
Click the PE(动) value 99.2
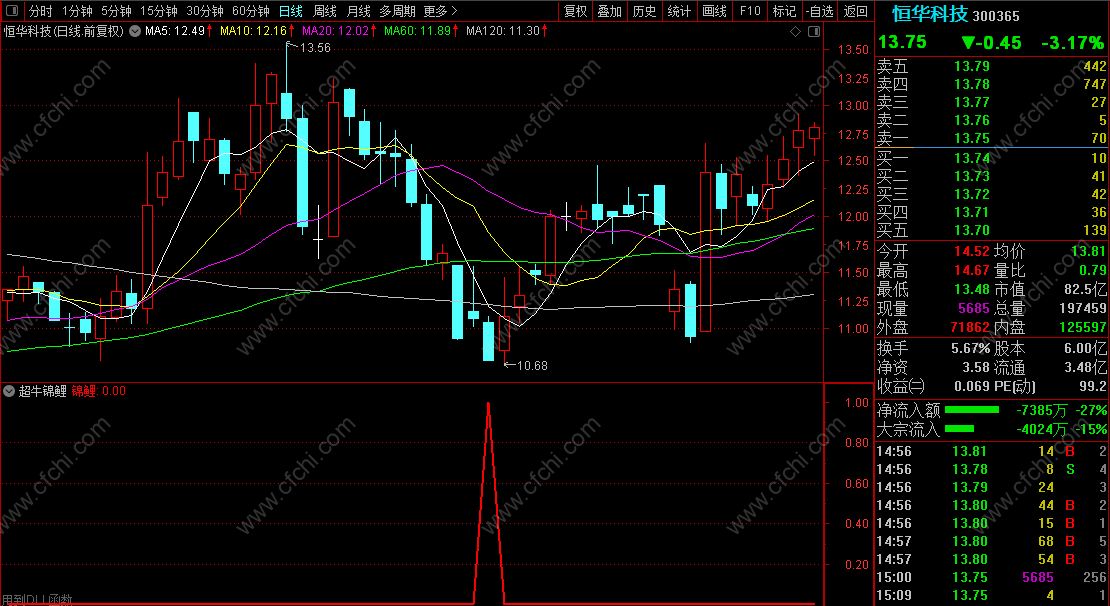(x=1094, y=387)
